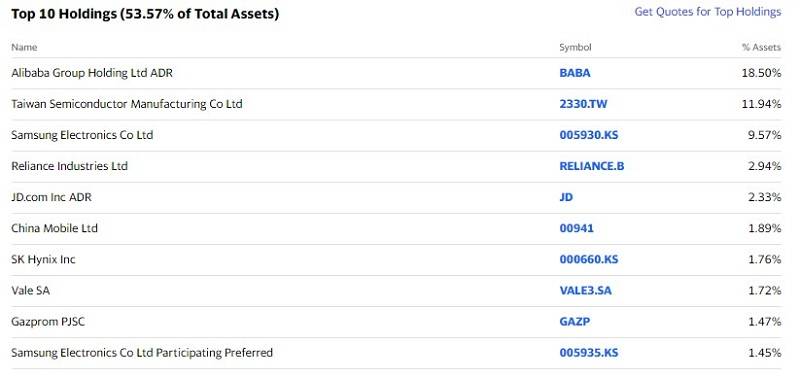The image size is (800, 378).
Task: Select the Gazprom PJSC holding name
Action: (48, 321)
